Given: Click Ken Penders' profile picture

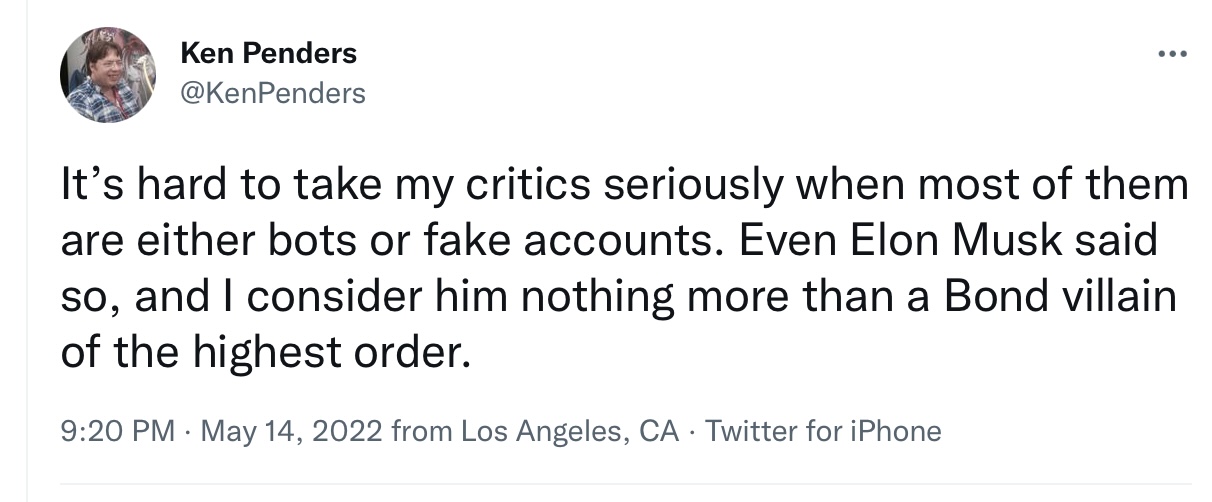Looking at the screenshot, I should tap(108, 75).
